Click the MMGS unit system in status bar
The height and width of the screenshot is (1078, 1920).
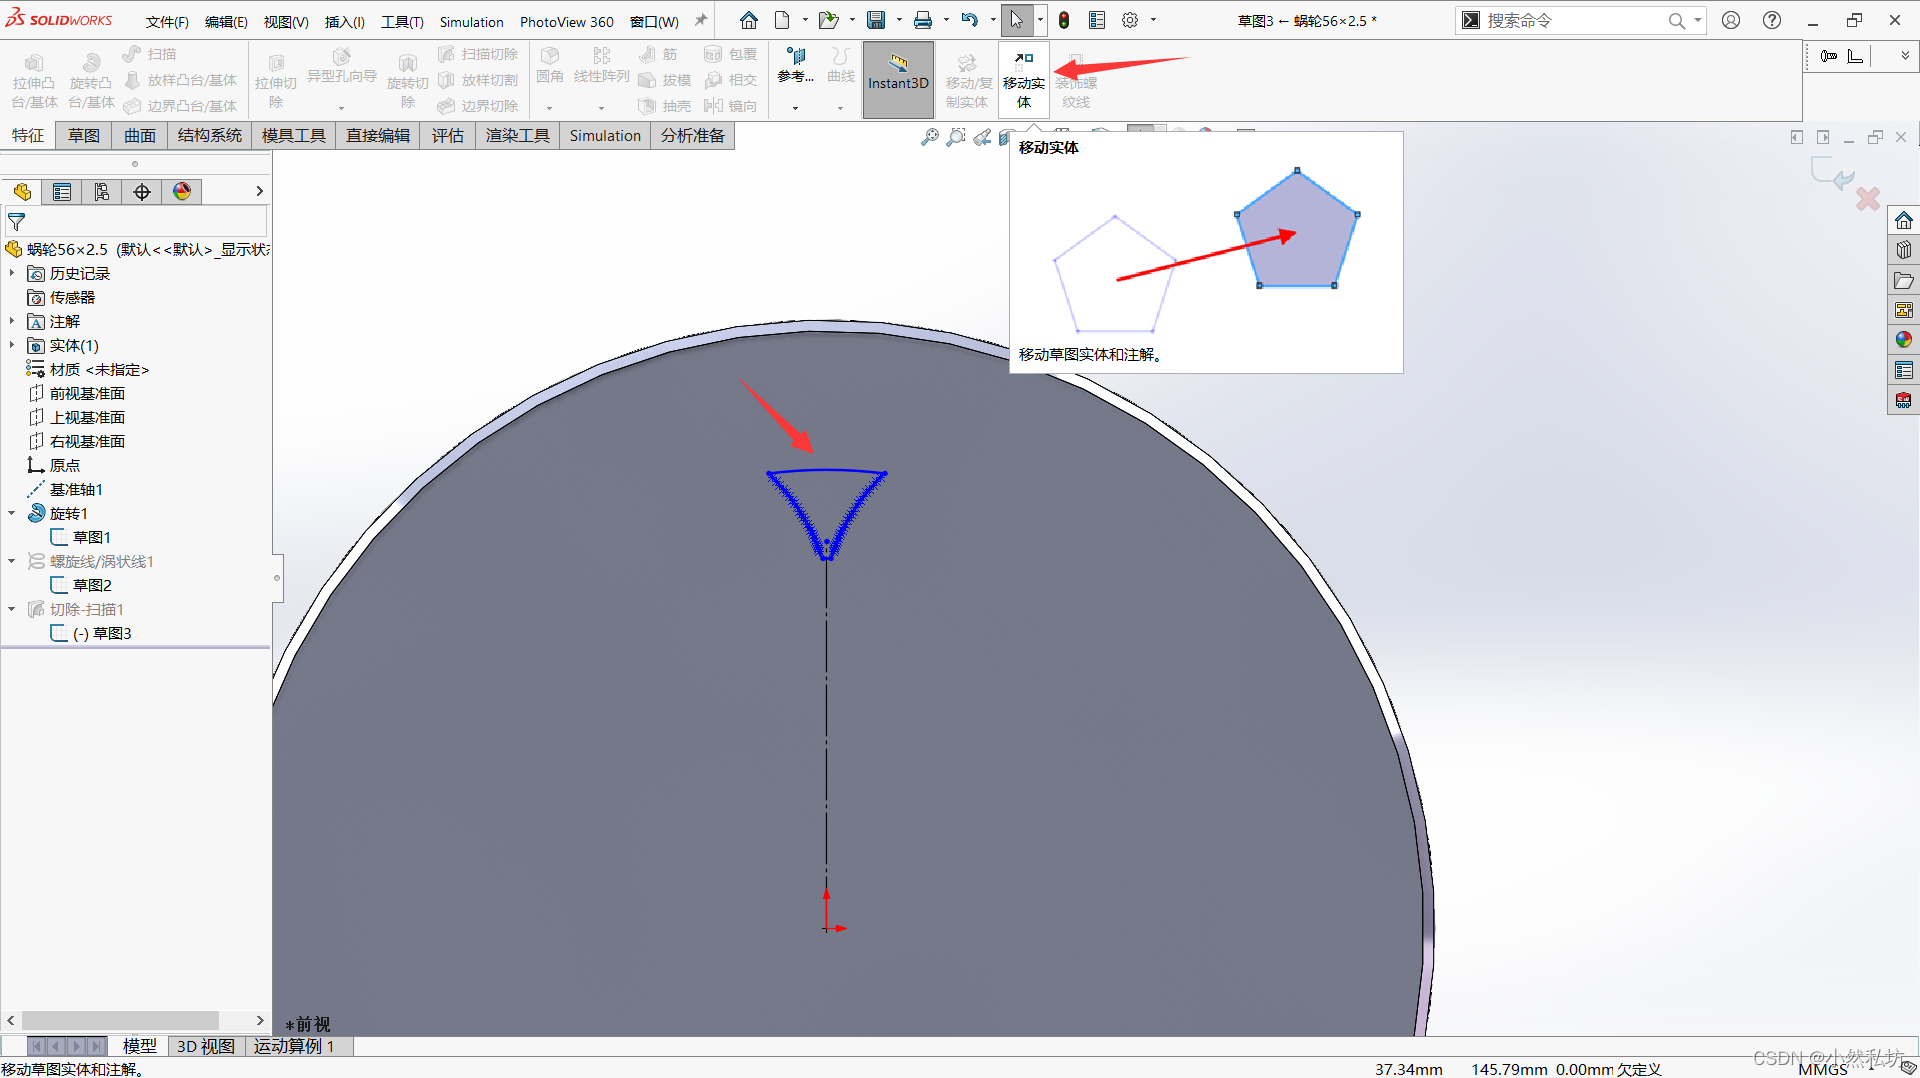[x=1823, y=1069]
